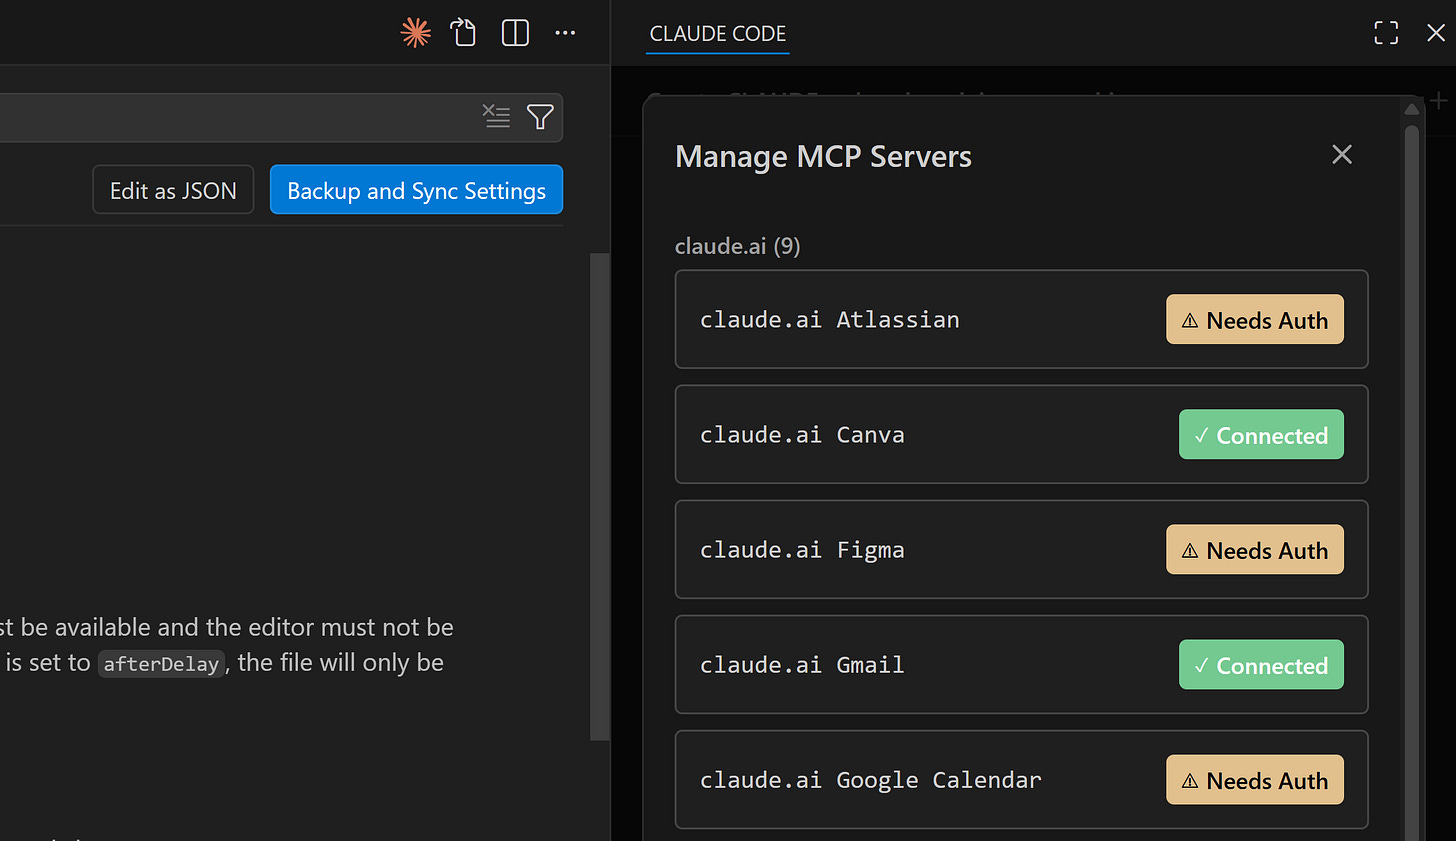Screen dimensions: 1456x841
Task: Click the Claude spark icon in the toolbar
Action: pyautogui.click(x=414, y=32)
